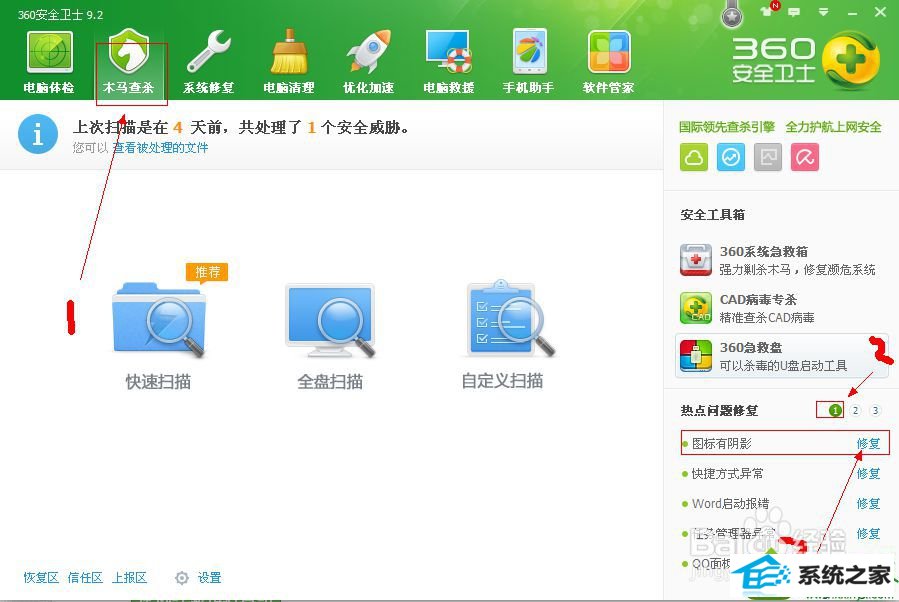
Task: Open 手机助手 phone icon
Action: click(x=529, y=52)
